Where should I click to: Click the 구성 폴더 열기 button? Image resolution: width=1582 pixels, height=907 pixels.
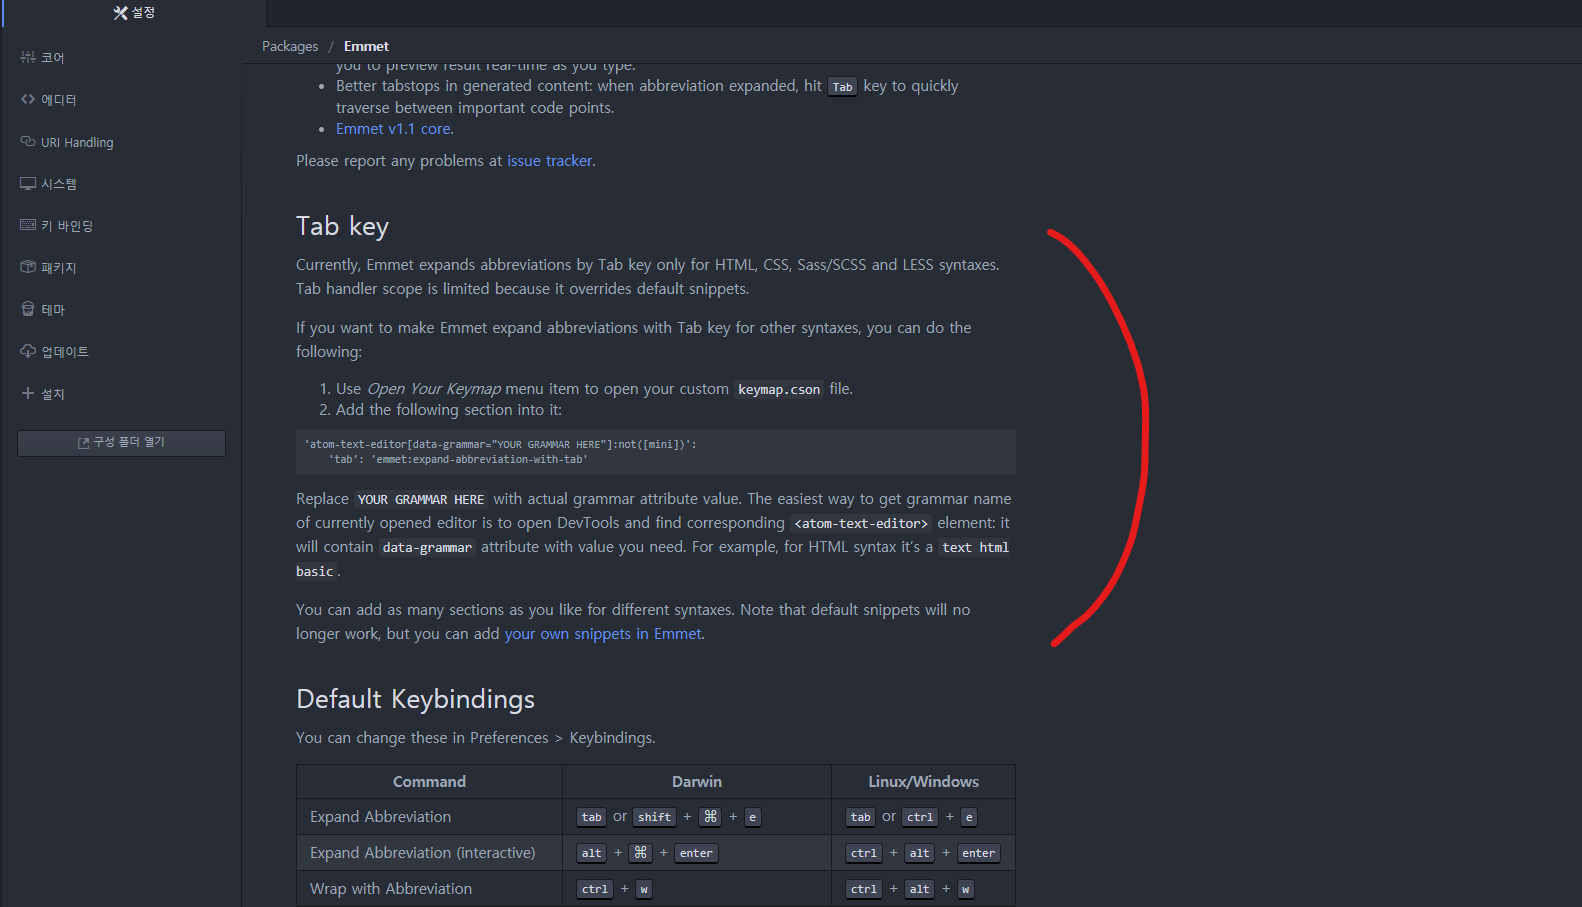pos(121,443)
